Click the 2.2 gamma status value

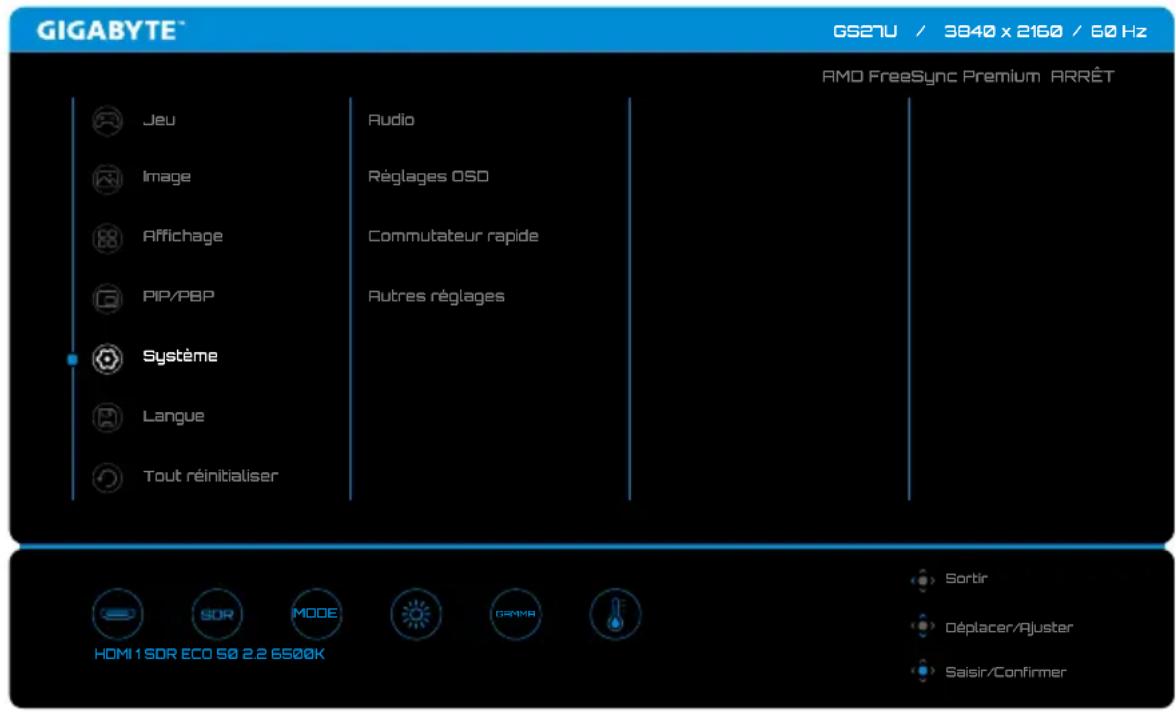tap(254, 654)
